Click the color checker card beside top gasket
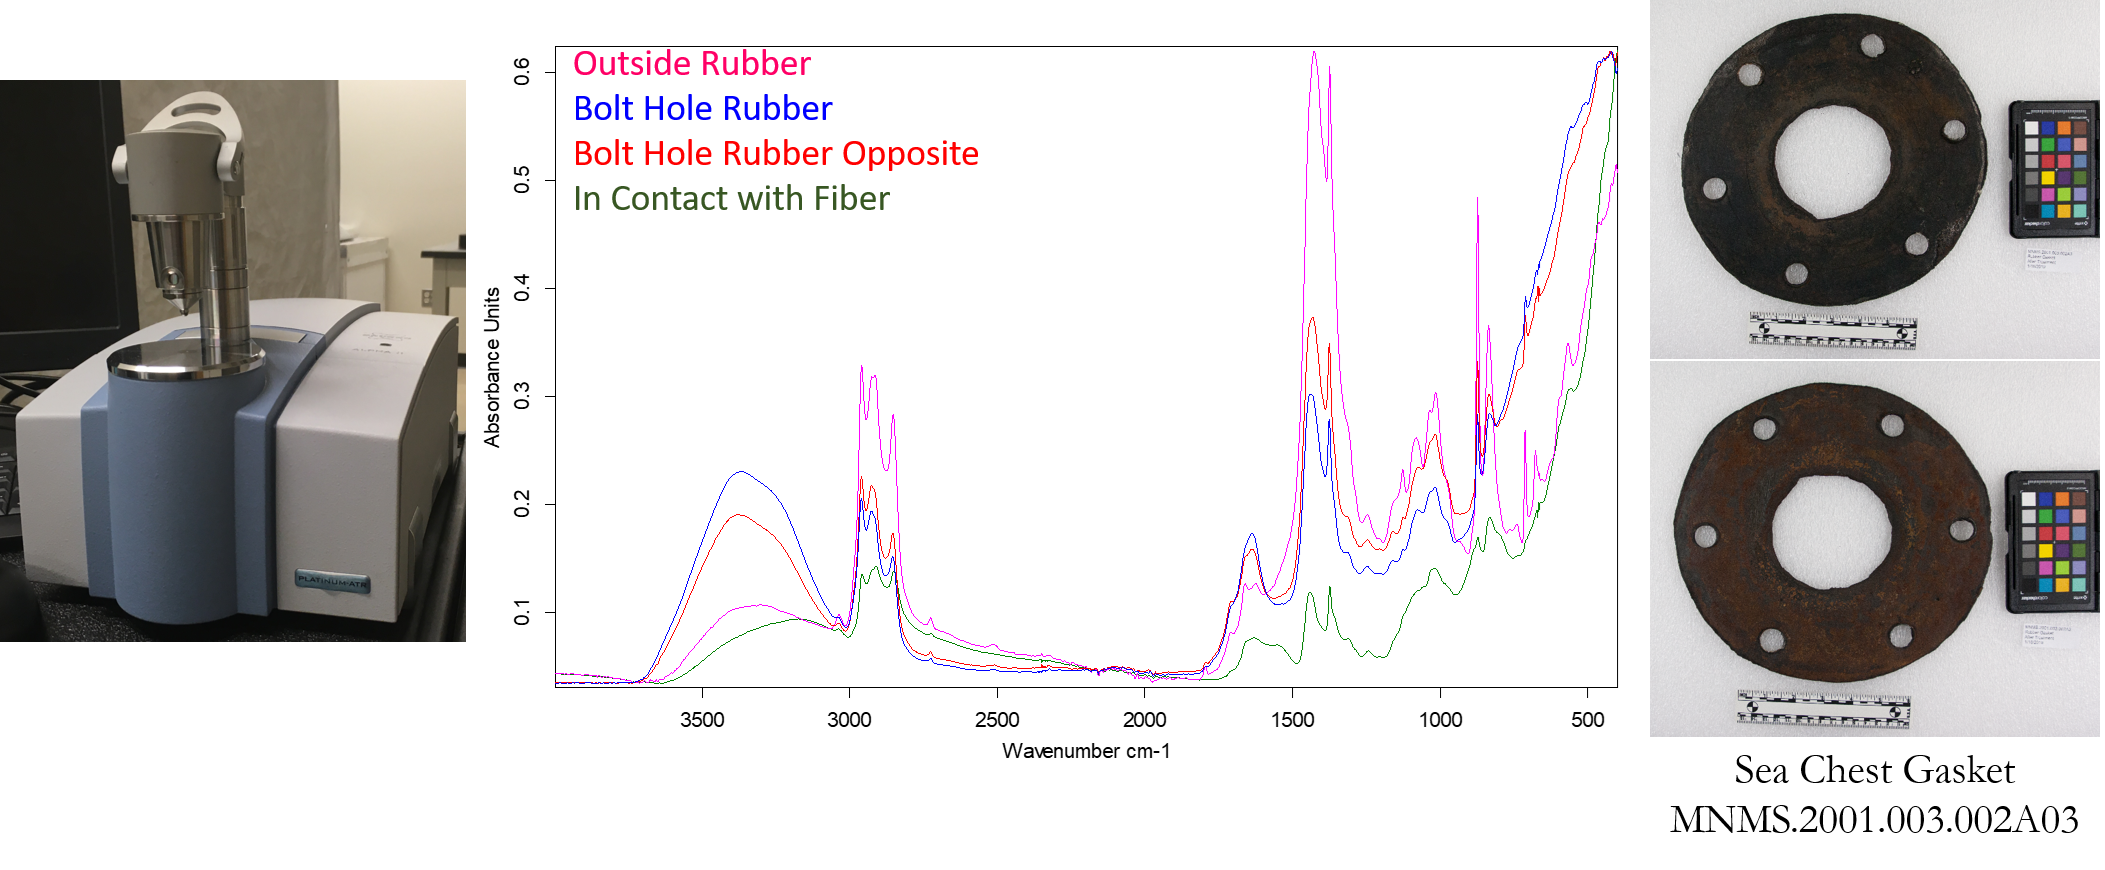The height and width of the screenshot is (870, 2105). click(x=2053, y=169)
